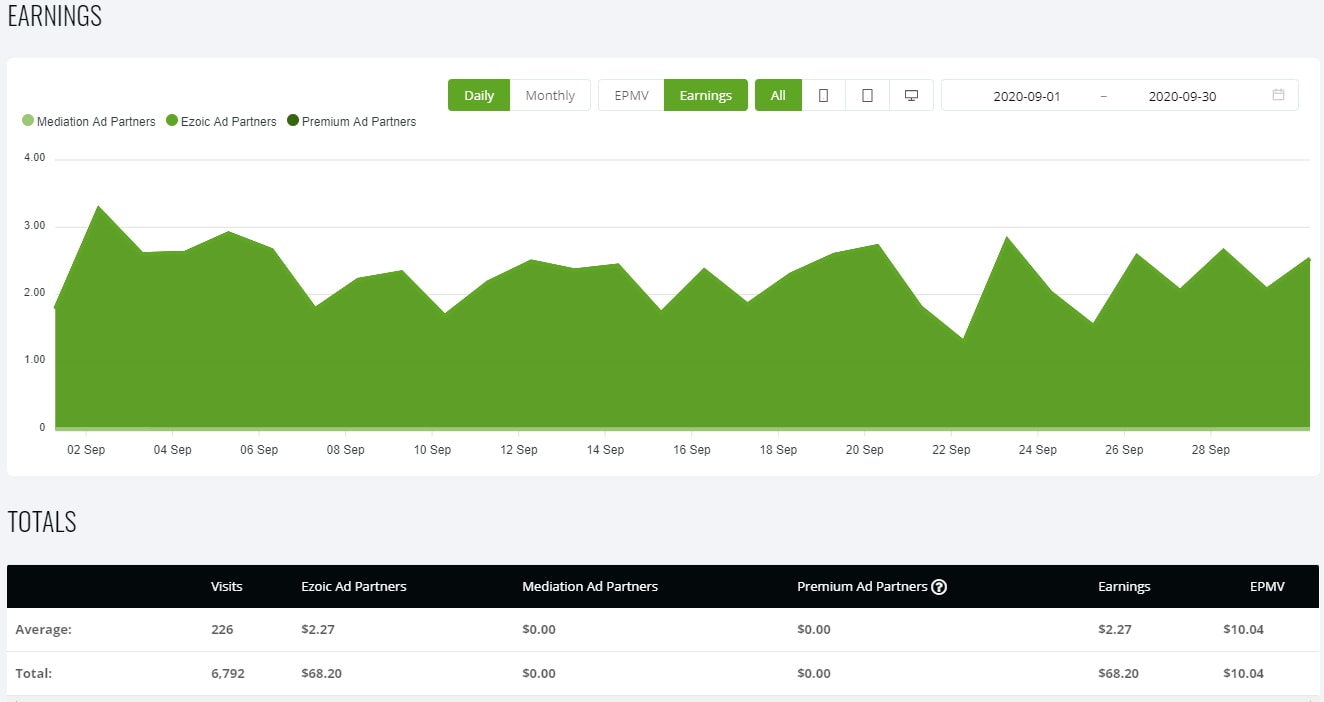Screen dimensions: 1324x702
Task: Select total Ezoic value $68.20
Action: (x=321, y=673)
